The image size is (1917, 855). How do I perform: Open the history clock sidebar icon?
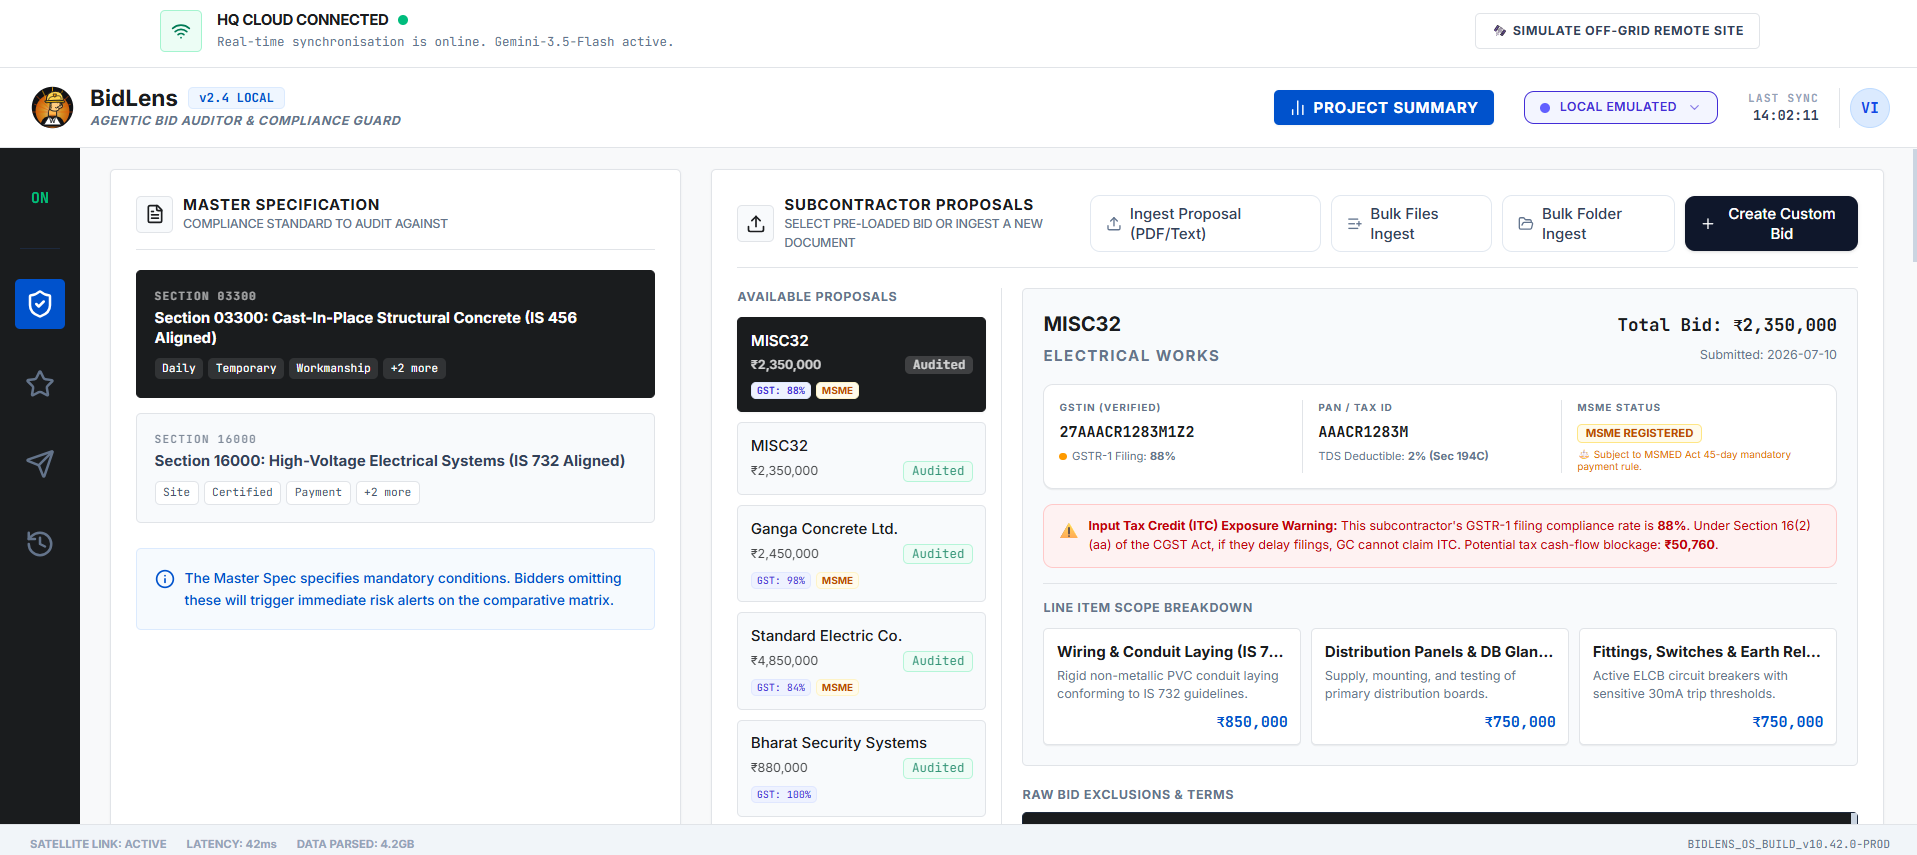point(40,544)
